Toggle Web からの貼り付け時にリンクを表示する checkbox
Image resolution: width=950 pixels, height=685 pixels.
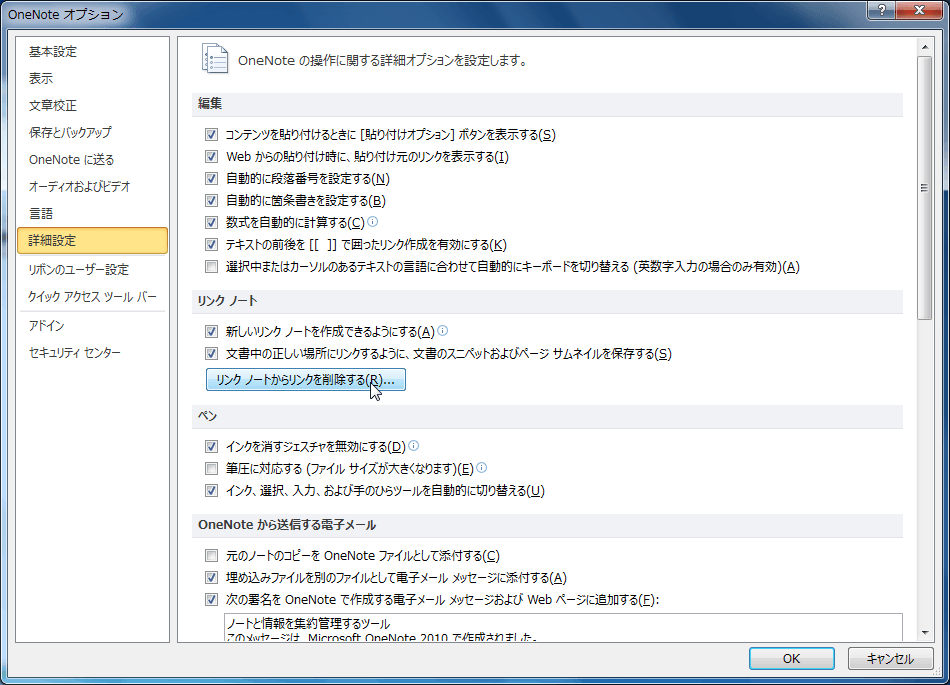coord(211,156)
